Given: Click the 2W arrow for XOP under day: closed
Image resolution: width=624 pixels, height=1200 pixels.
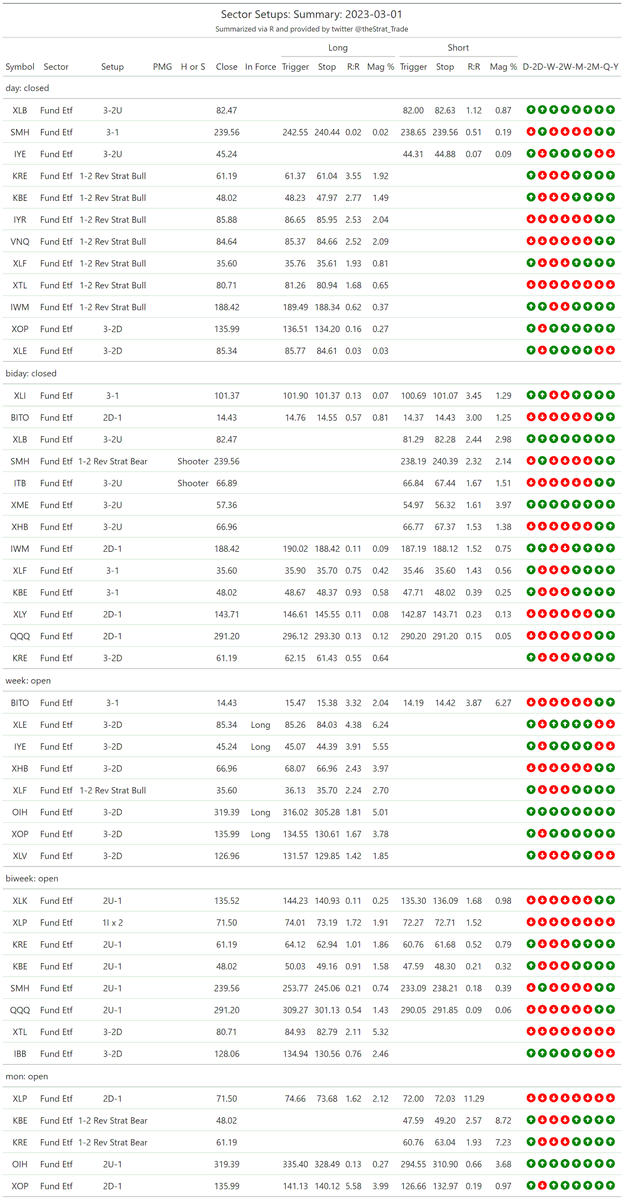Looking at the screenshot, I should tap(566, 330).
